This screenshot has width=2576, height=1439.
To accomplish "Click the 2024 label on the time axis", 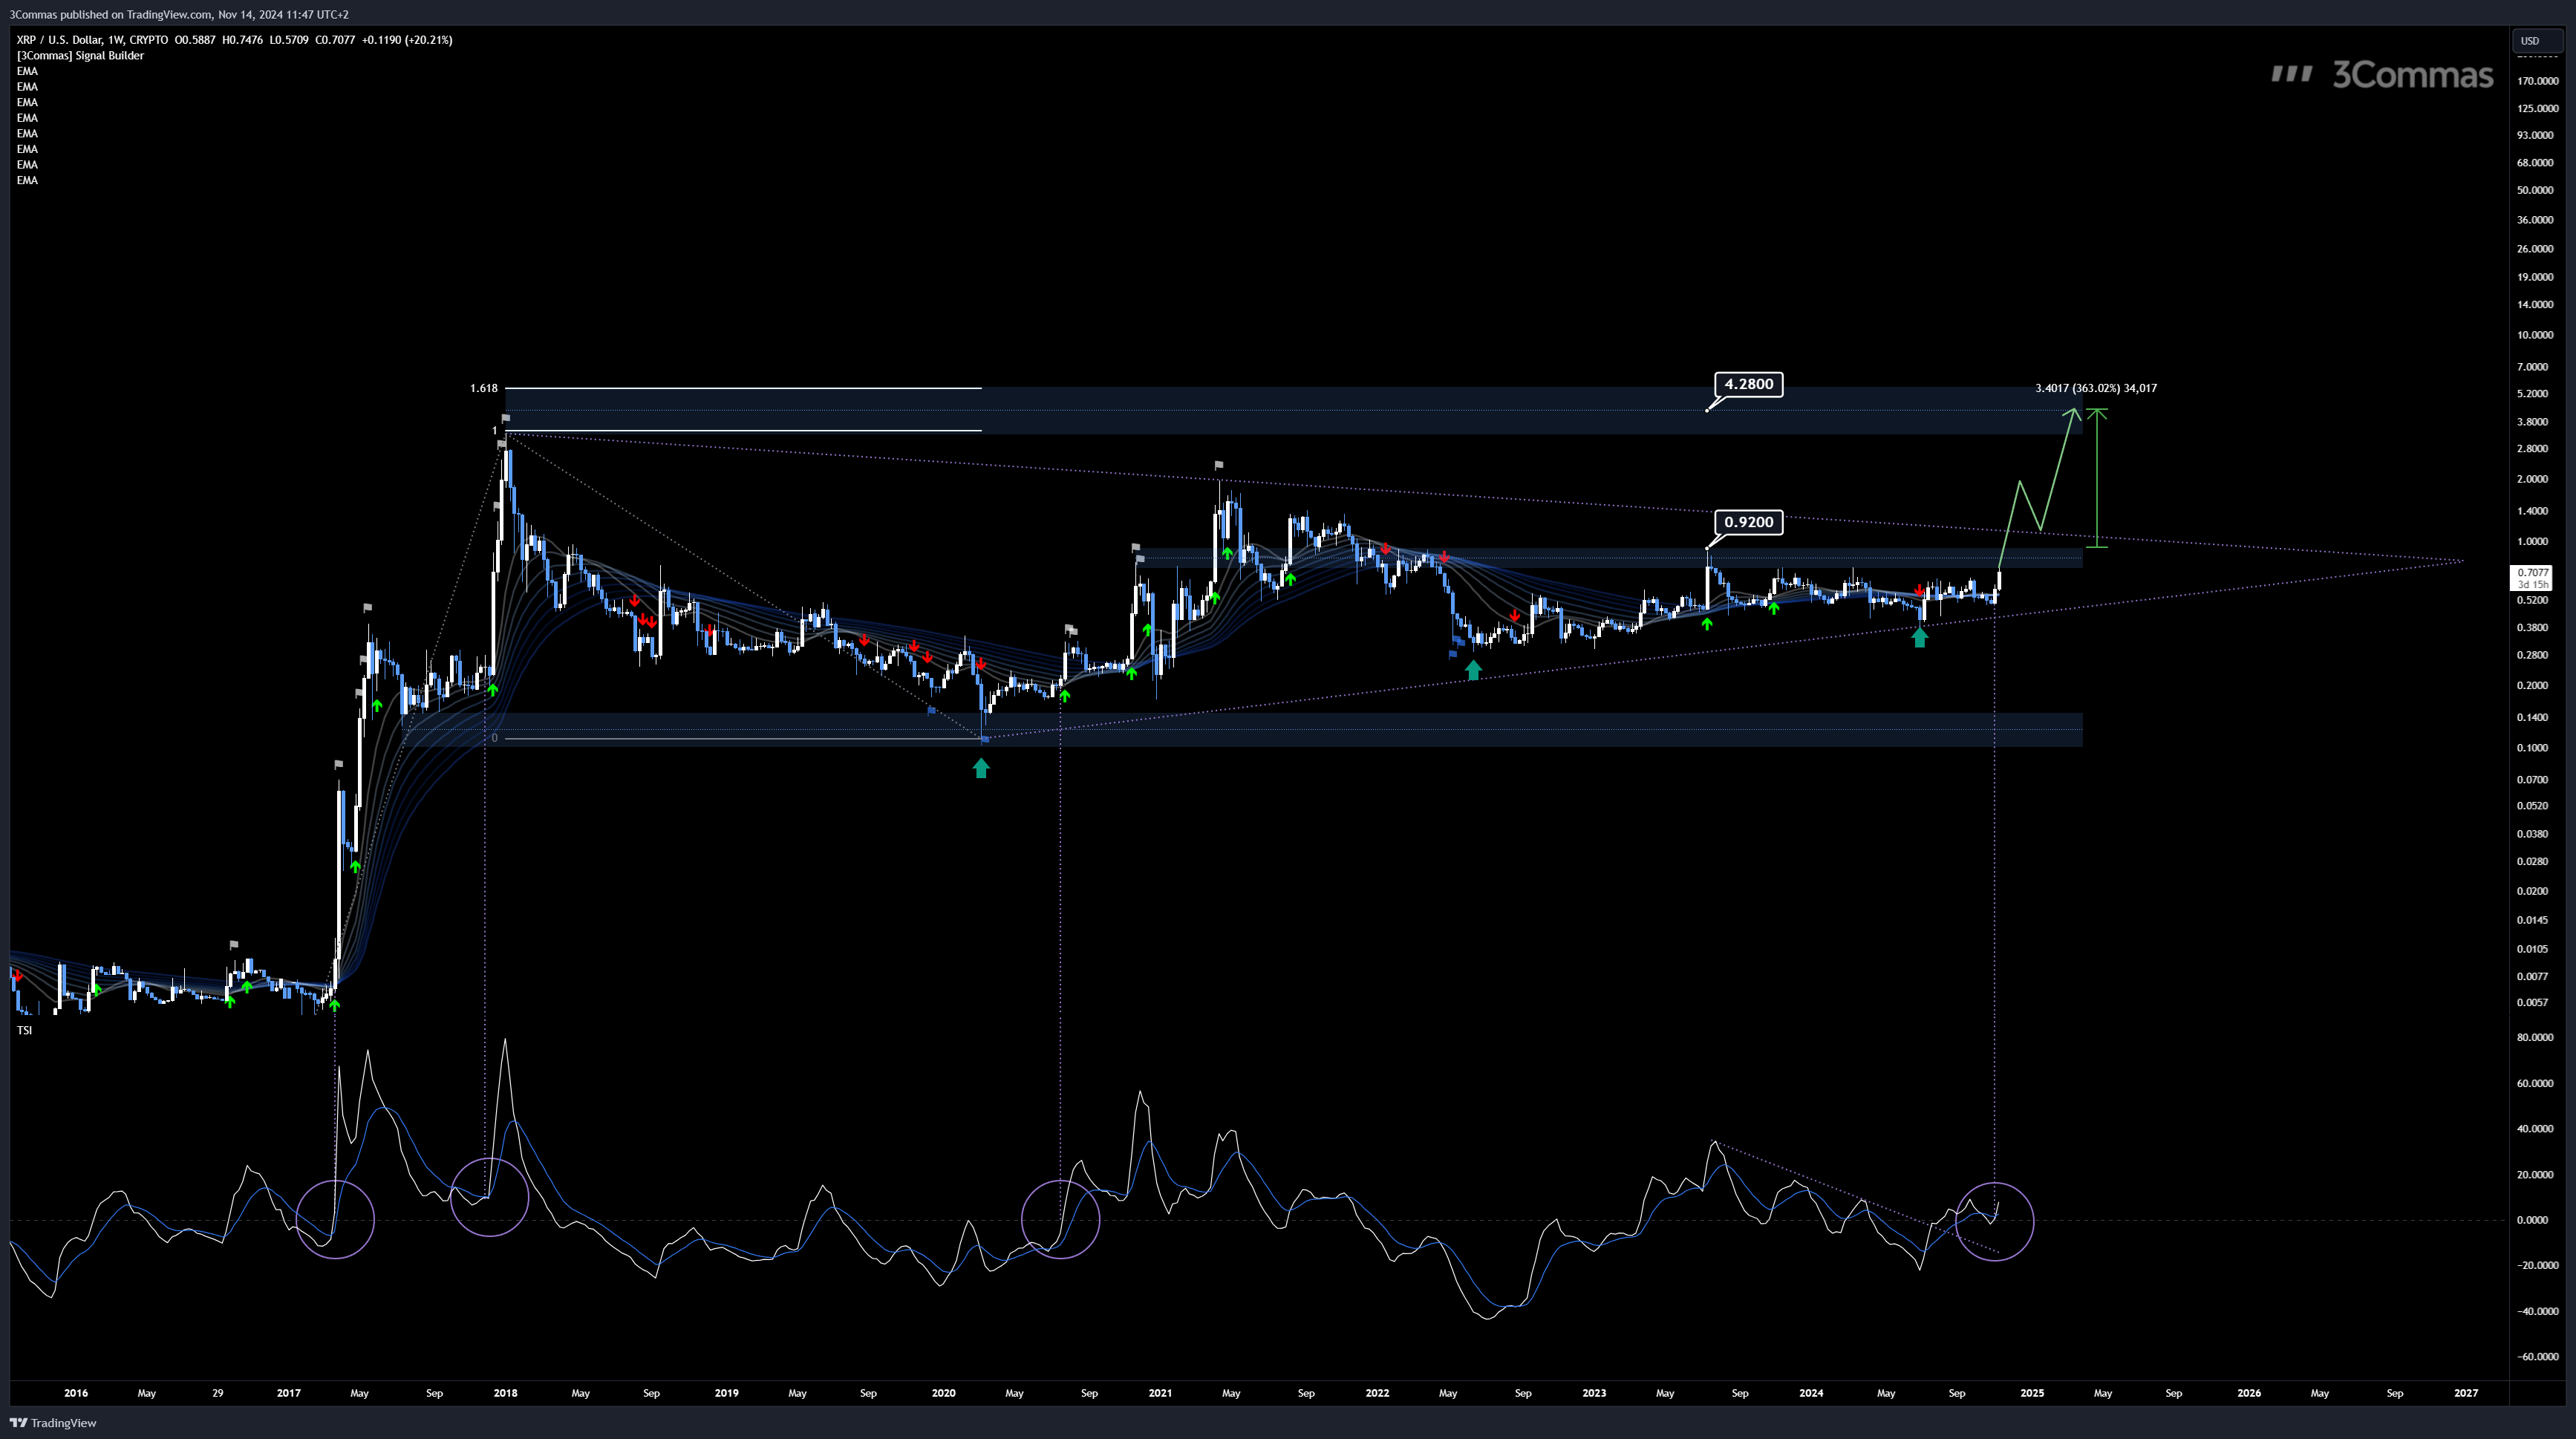I will click(1811, 1393).
